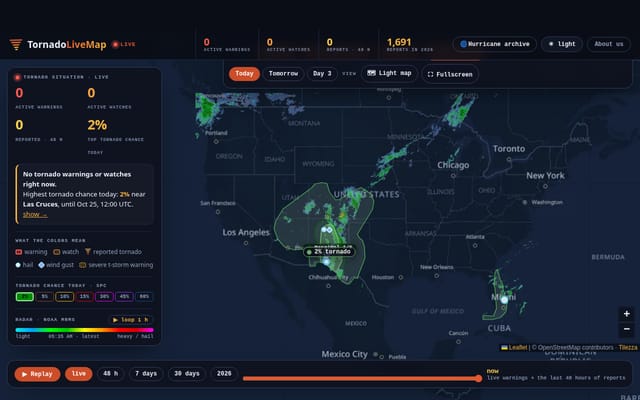Select the 48 h time range
640x400 pixels.
click(111, 373)
